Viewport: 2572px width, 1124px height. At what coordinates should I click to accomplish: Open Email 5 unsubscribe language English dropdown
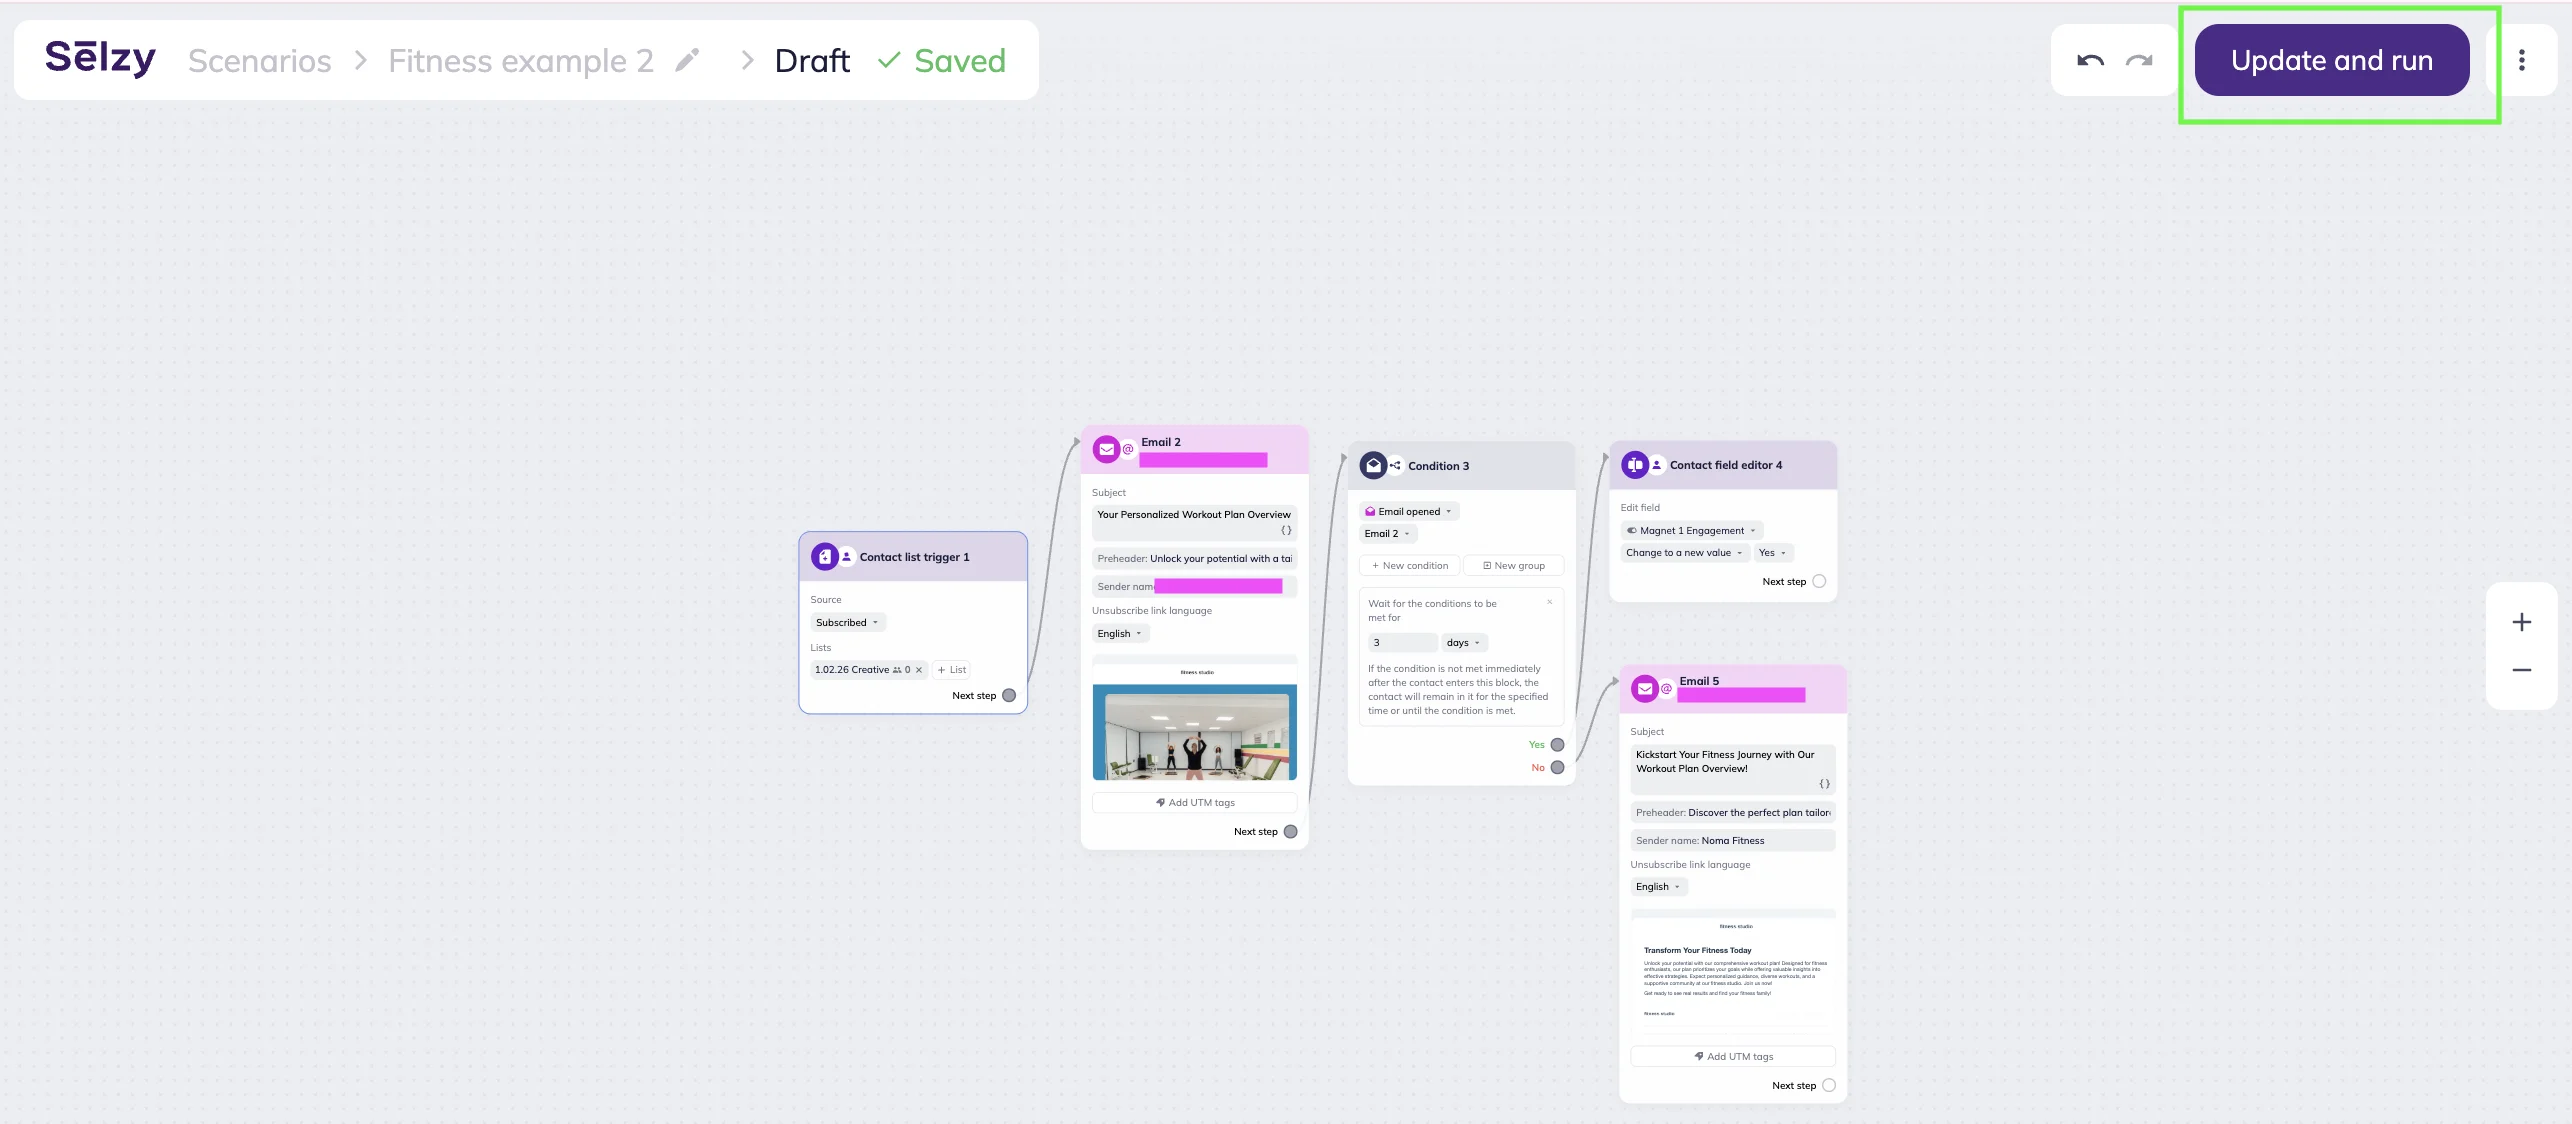pyautogui.click(x=1658, y=887)
